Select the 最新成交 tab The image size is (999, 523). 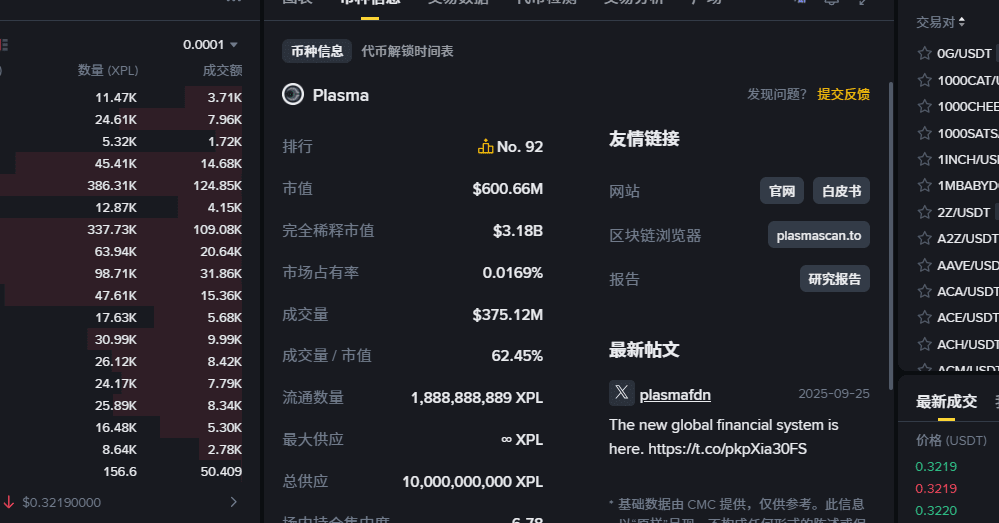tap(946, 401)
